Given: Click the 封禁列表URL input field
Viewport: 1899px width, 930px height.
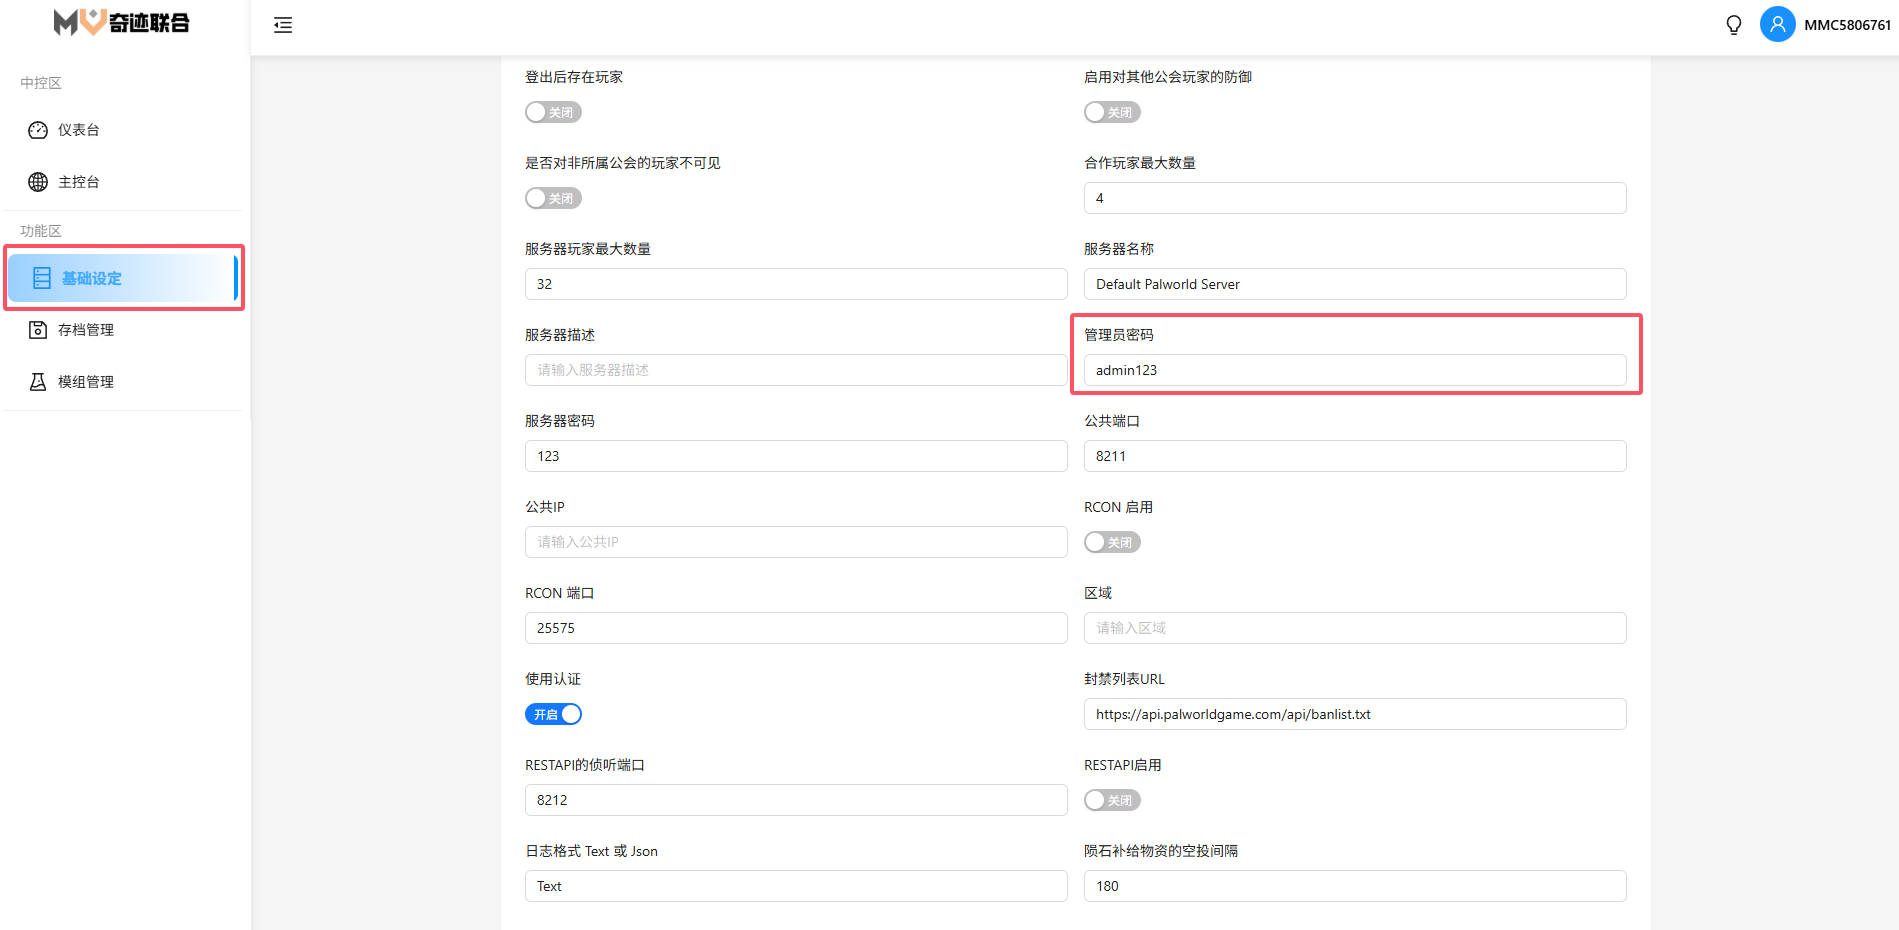Looking at the screenshot, I should pos(1354,714).
